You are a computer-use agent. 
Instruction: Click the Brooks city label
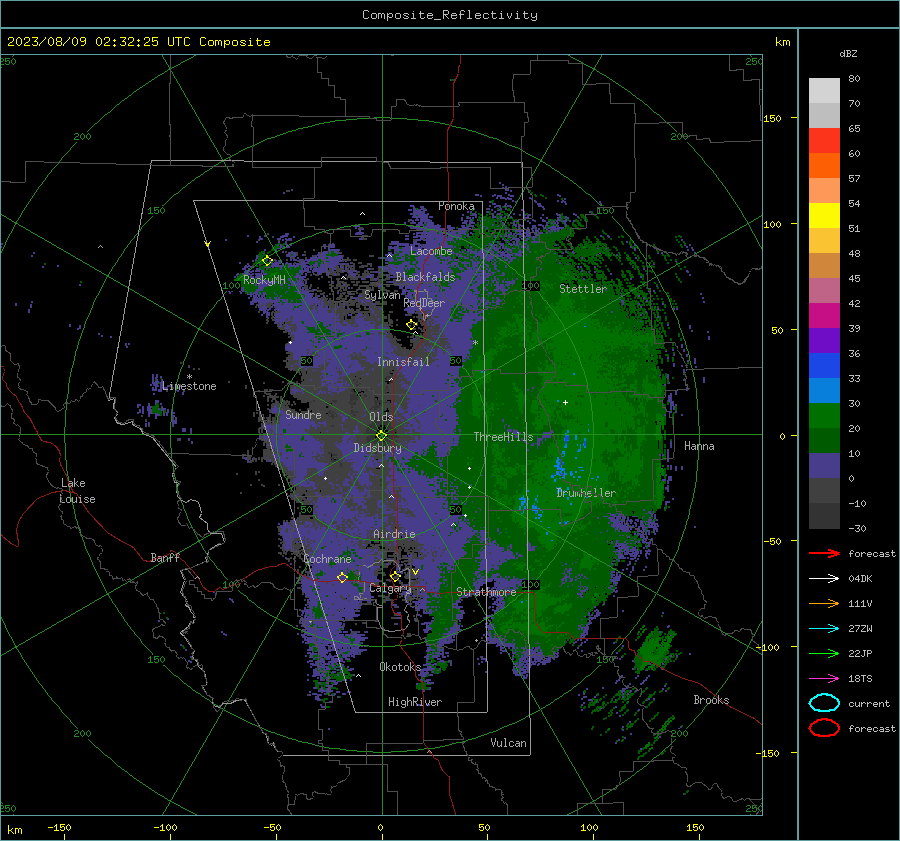[711, 700]
